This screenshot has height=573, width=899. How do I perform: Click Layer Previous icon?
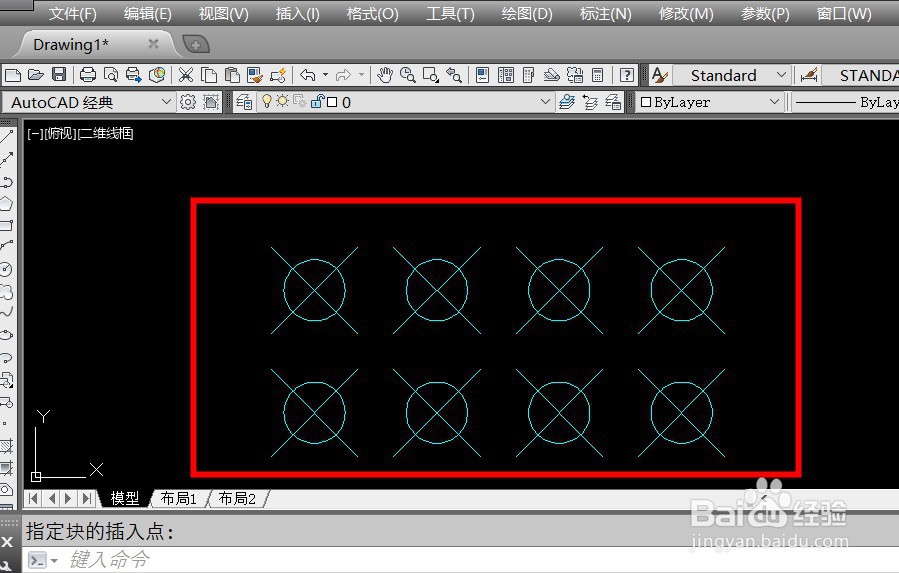pyautogui.click(x=590, y=102)
